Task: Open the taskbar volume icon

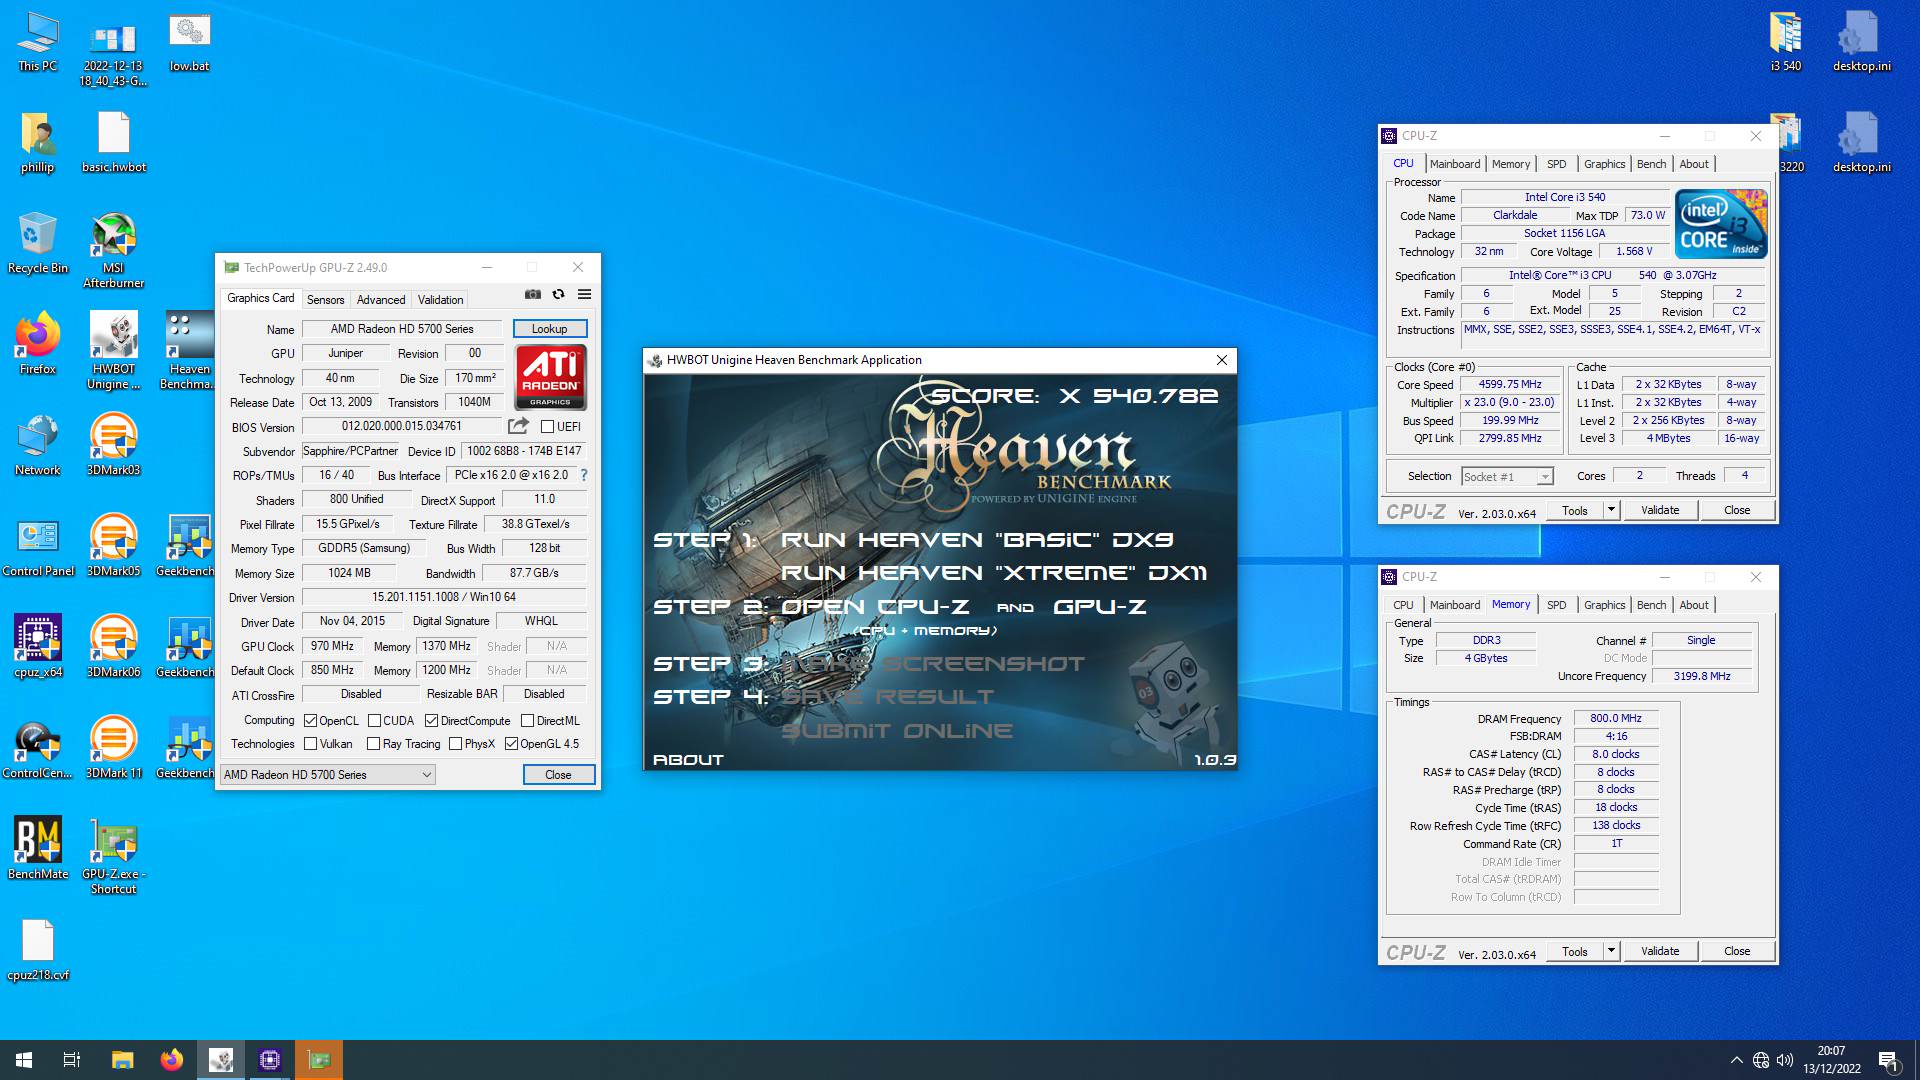Action: (1785, 1060)
